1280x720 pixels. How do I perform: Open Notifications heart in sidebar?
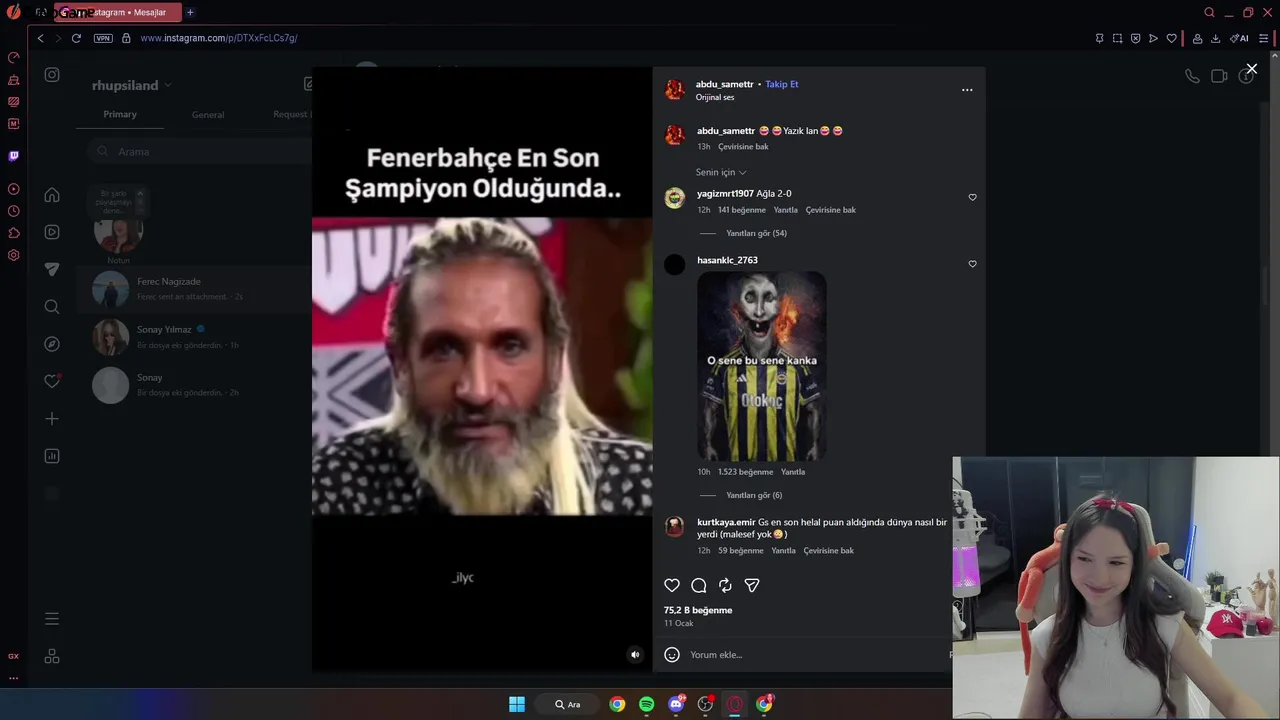point(52,381)
